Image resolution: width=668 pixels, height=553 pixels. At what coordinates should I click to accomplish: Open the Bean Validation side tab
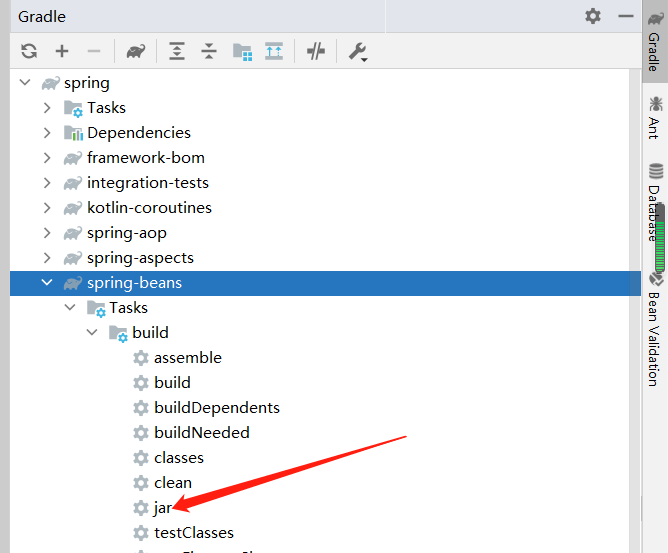(654, 330)
